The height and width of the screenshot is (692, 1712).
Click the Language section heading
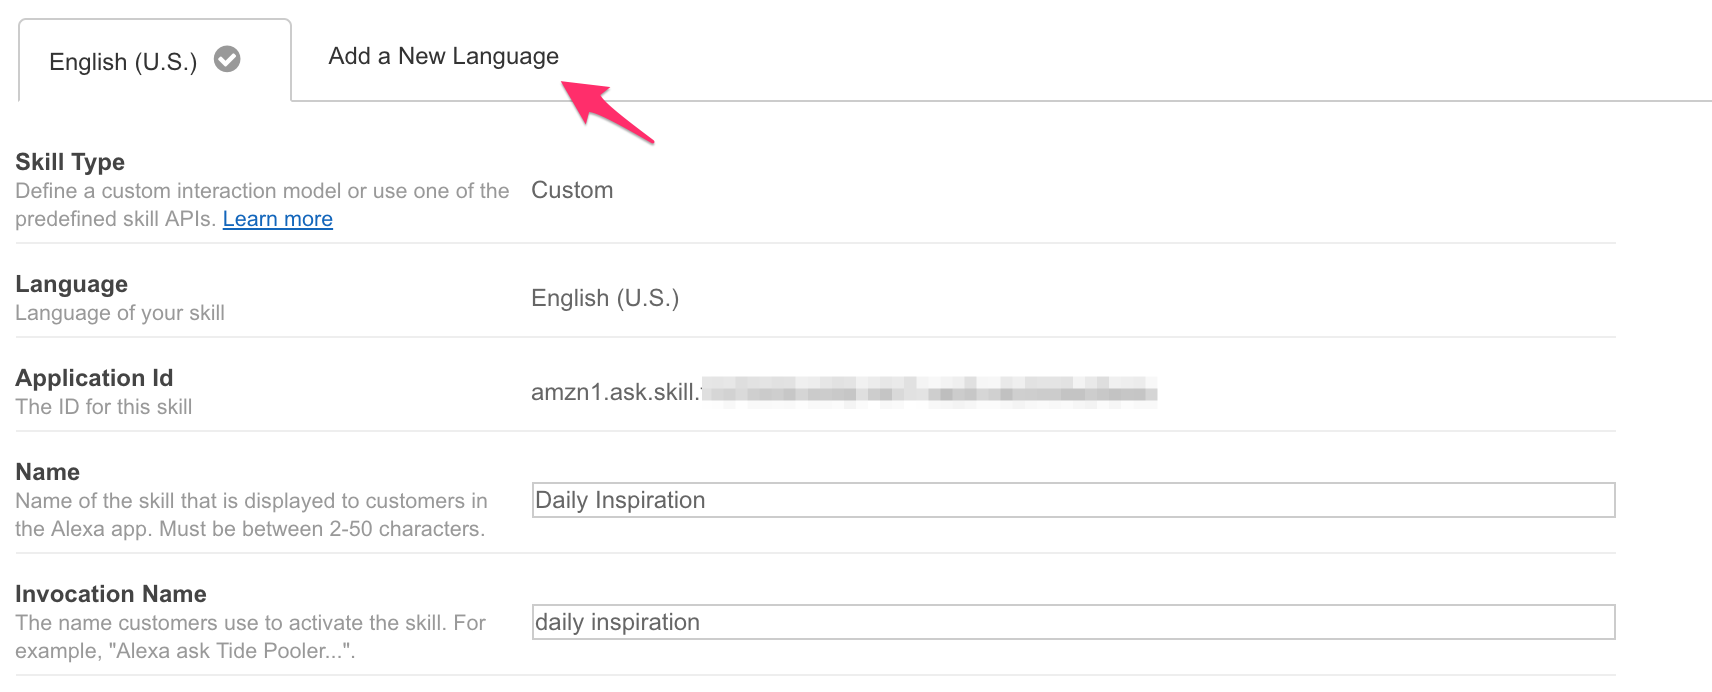coord(71,284)
